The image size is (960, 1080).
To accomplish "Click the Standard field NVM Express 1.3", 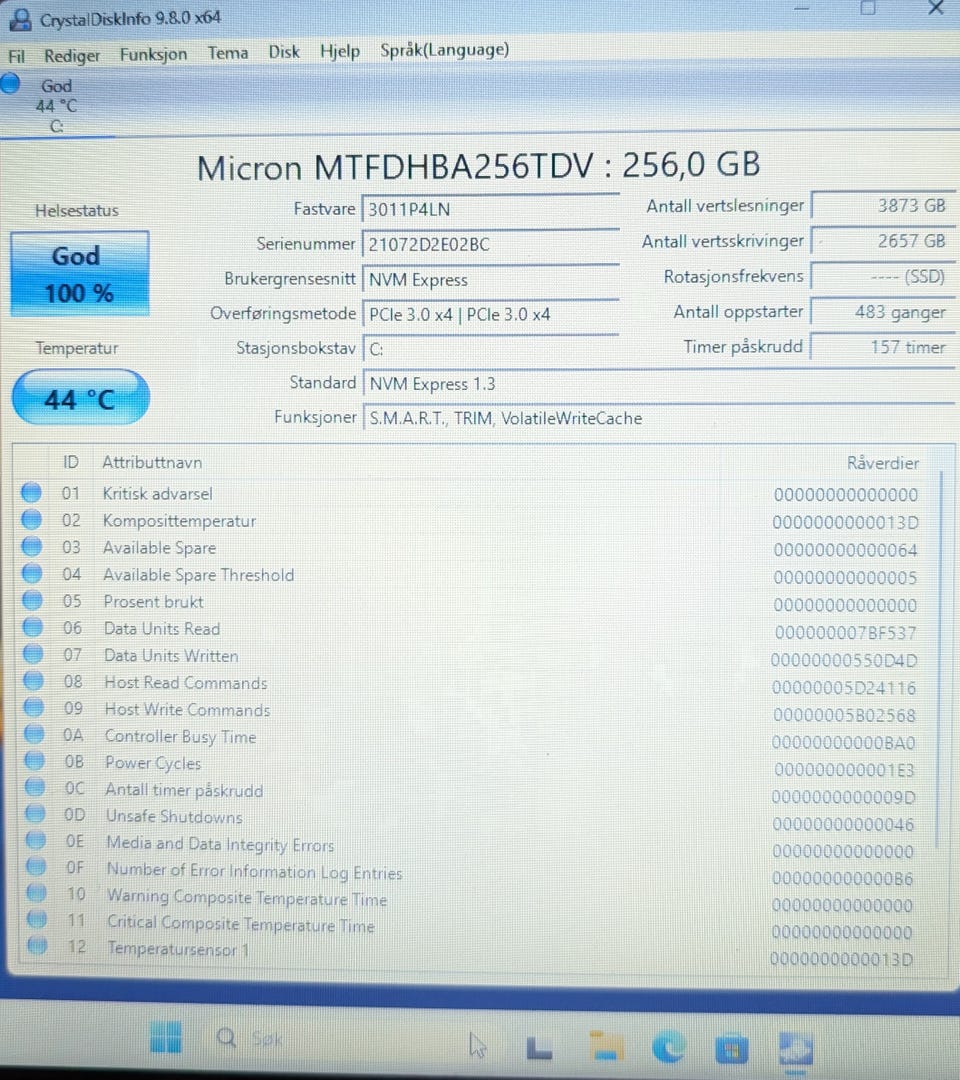I will (658, 384).
